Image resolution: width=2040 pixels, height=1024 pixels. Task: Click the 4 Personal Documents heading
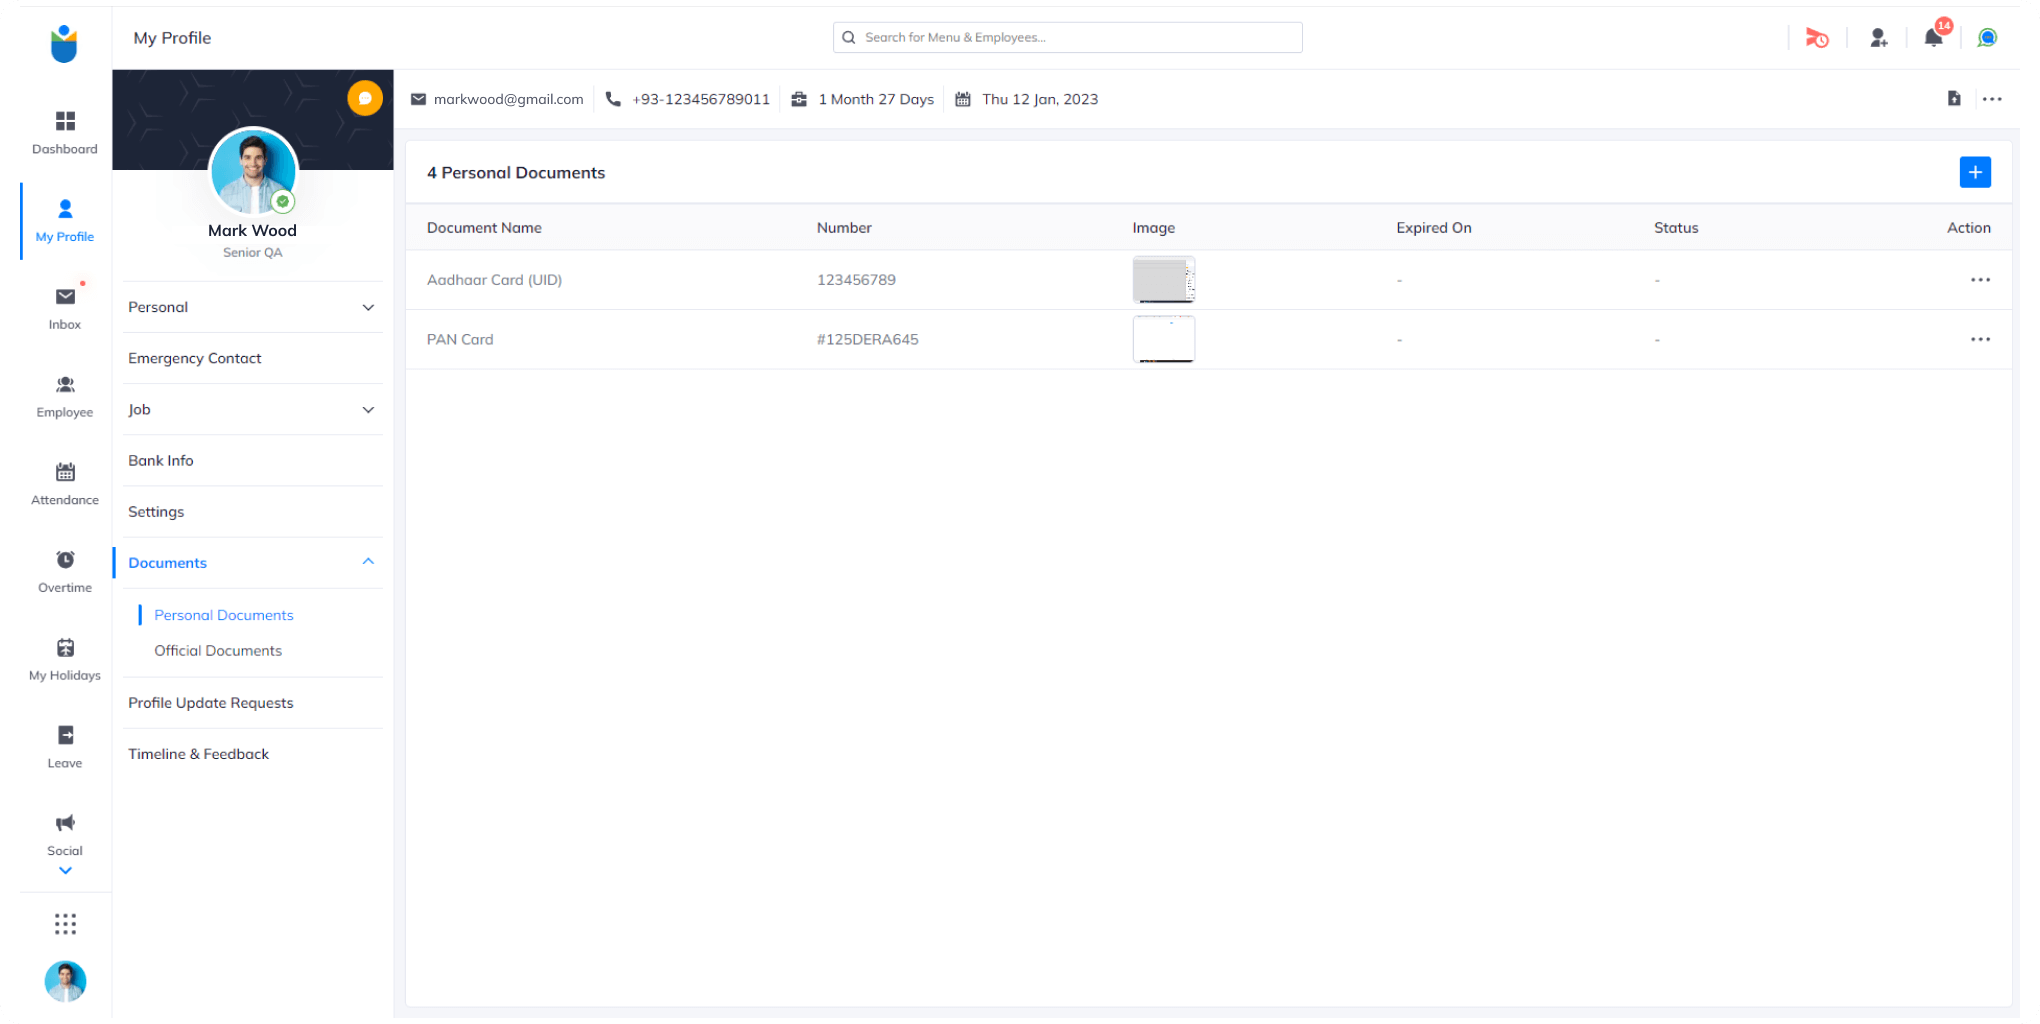click(x=516, y=172)
